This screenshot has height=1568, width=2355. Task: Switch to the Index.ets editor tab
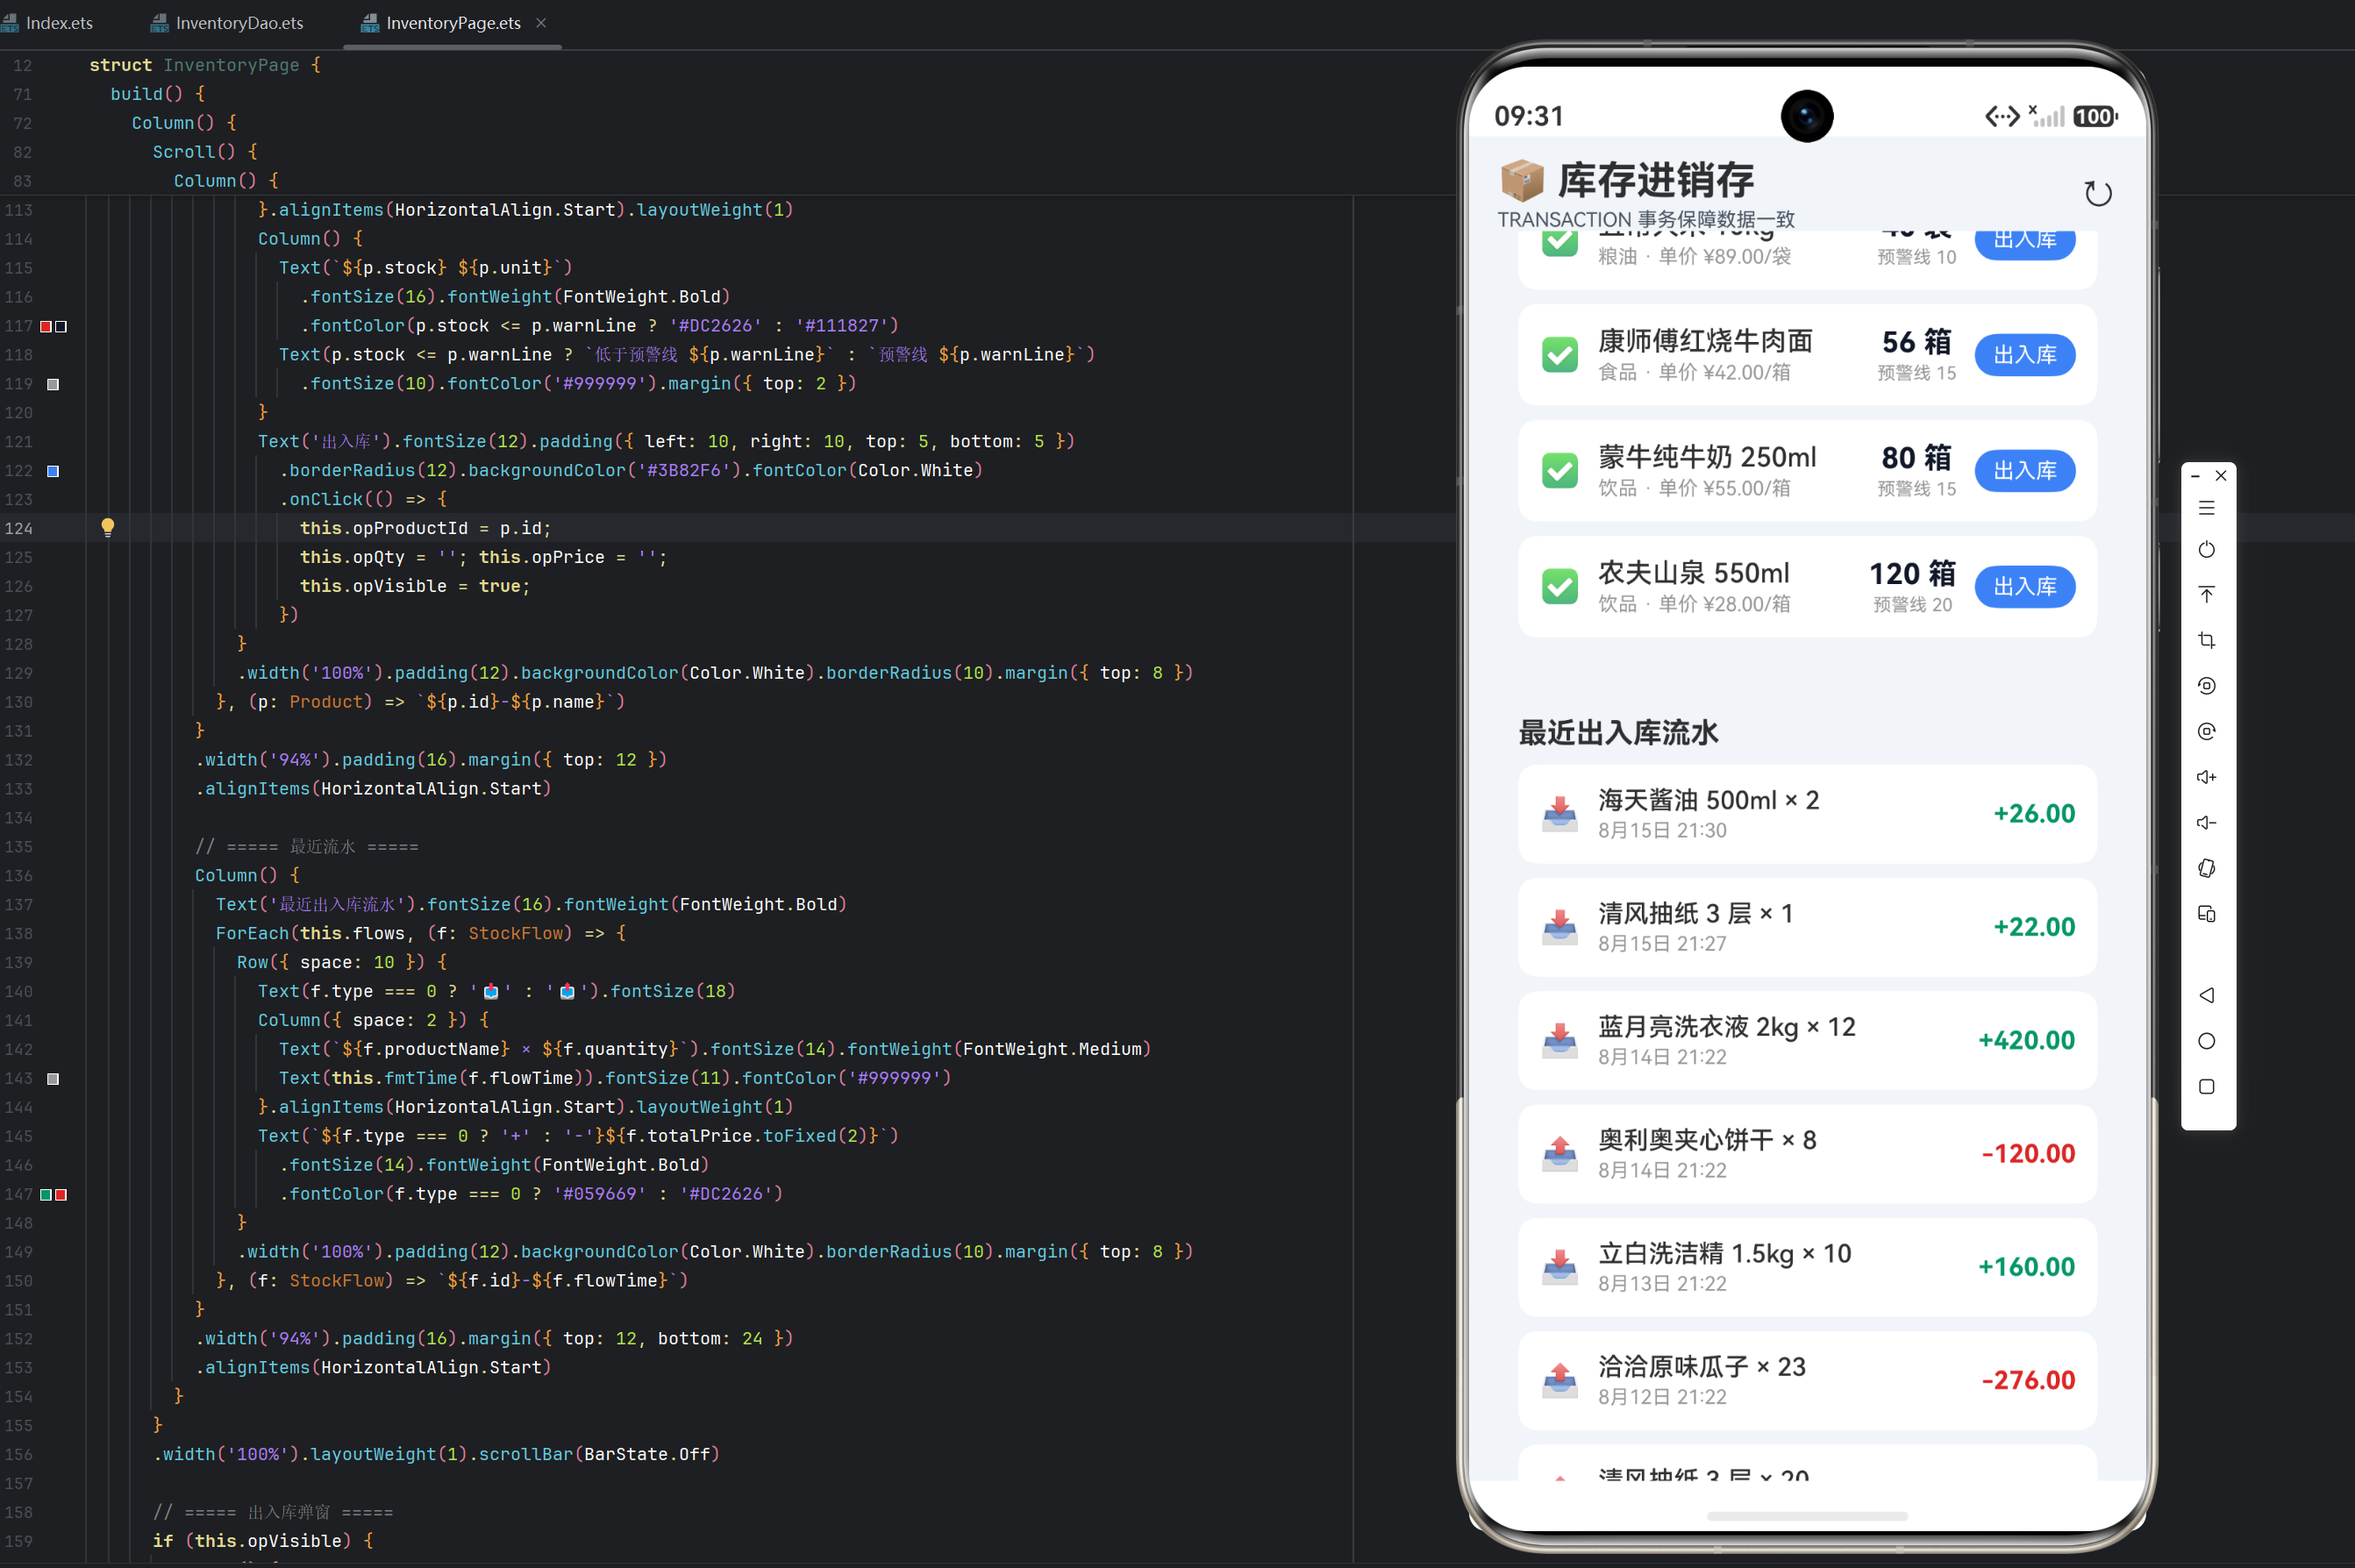(x=47, y=23)
